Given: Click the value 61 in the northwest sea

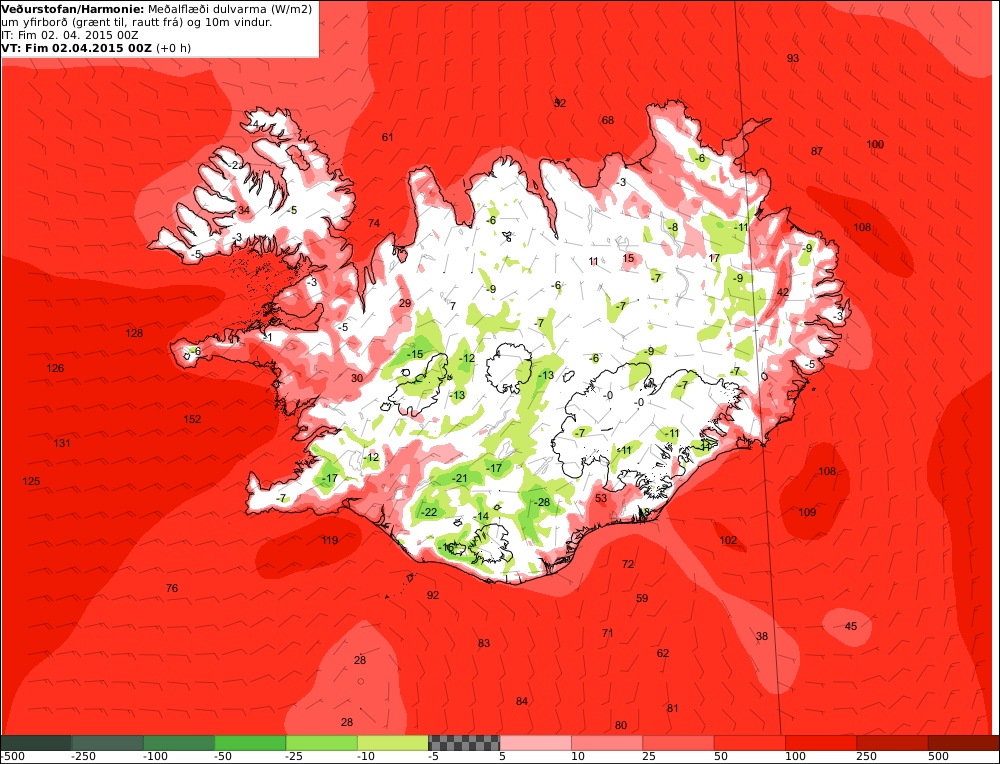Looking at the screenshot, I should (x=388, y=137).
